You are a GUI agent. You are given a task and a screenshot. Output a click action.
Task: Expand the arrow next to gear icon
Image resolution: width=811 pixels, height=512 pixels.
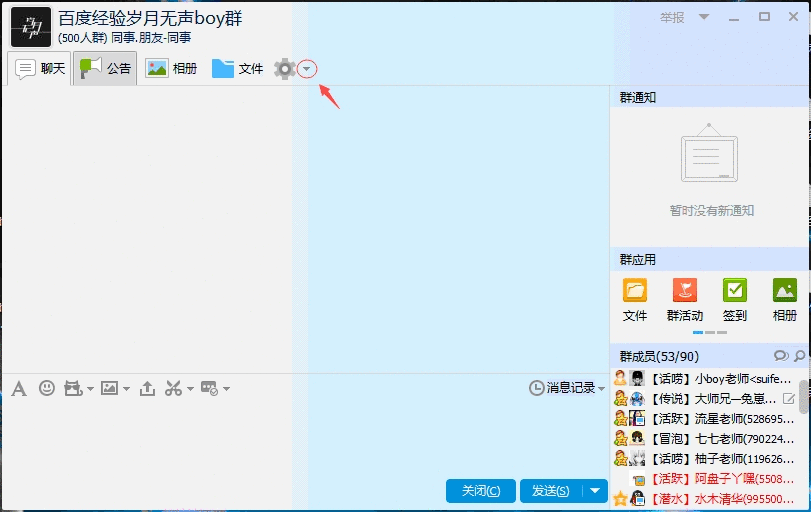tap(307, 69)
